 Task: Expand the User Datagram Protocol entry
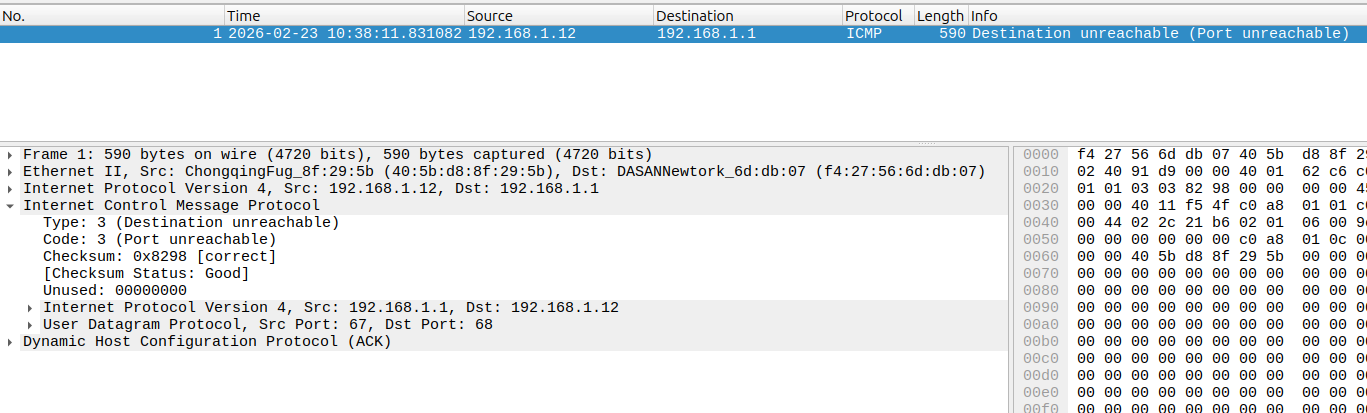30,325
